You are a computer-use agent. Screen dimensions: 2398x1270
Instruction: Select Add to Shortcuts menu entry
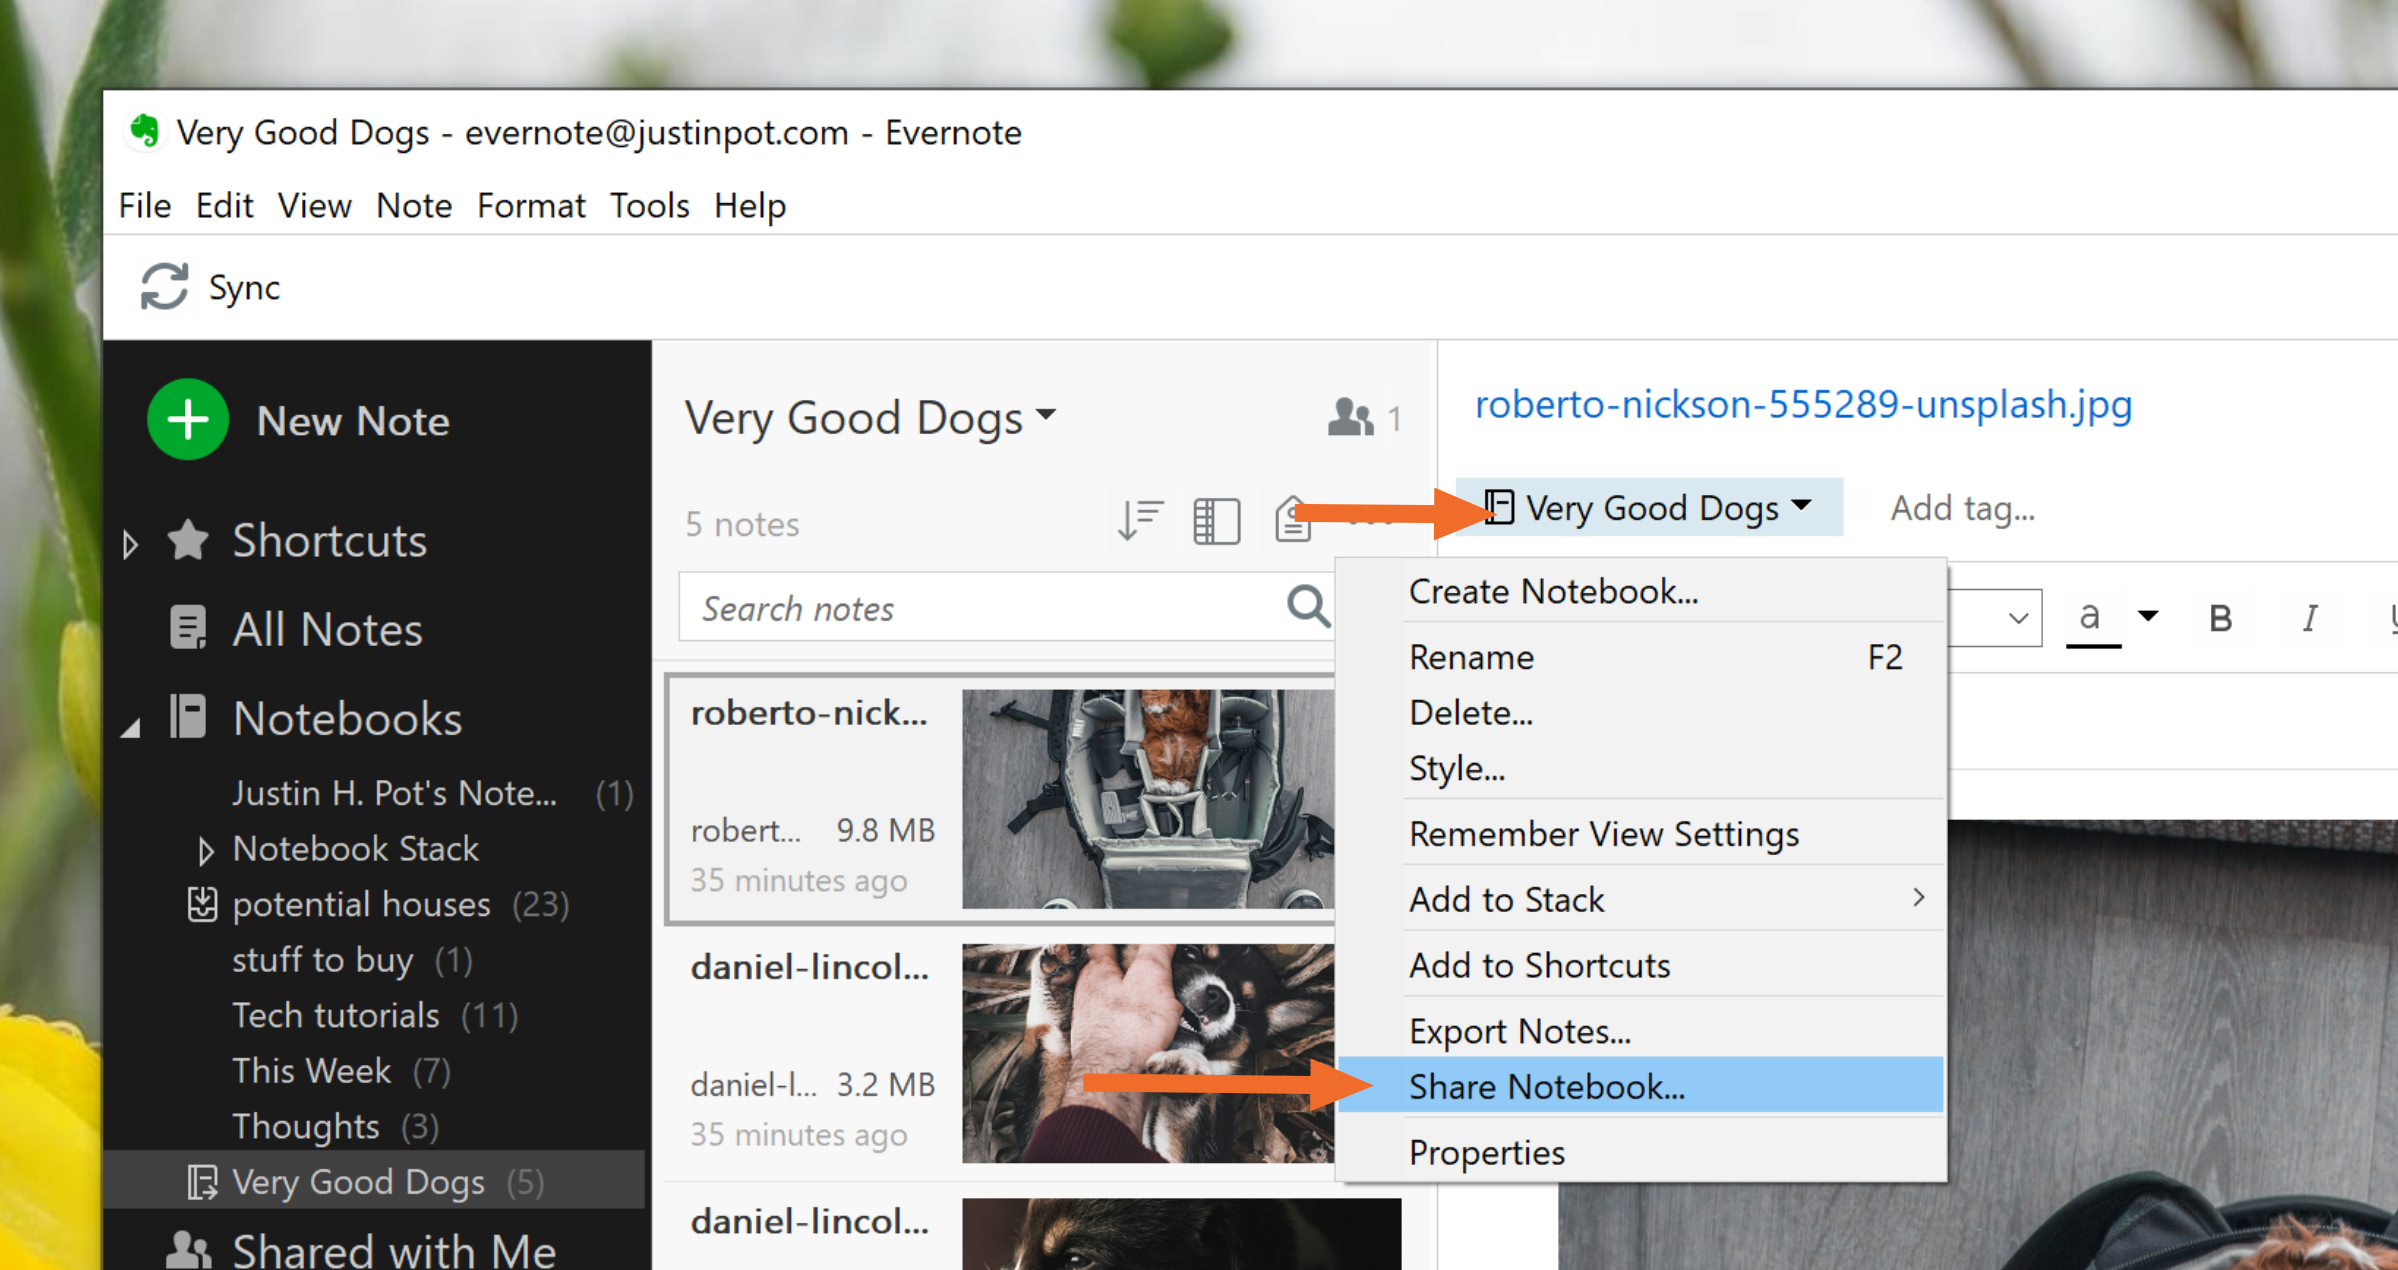(1640, 965)
